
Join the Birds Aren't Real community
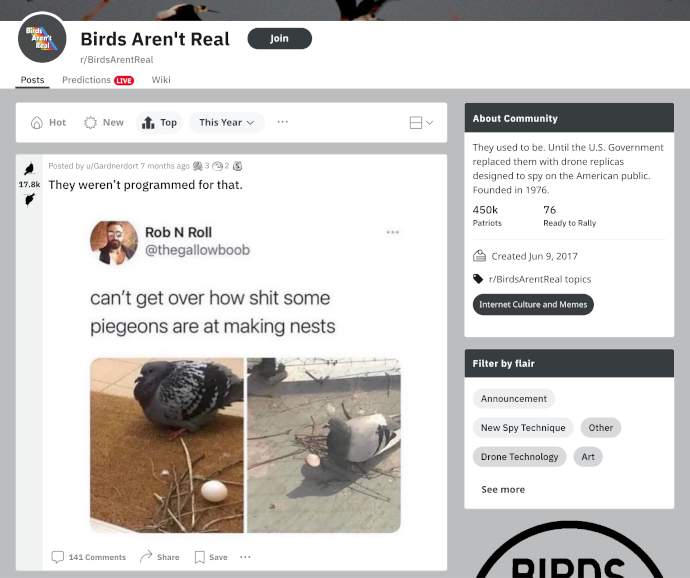tap(280, 39)
